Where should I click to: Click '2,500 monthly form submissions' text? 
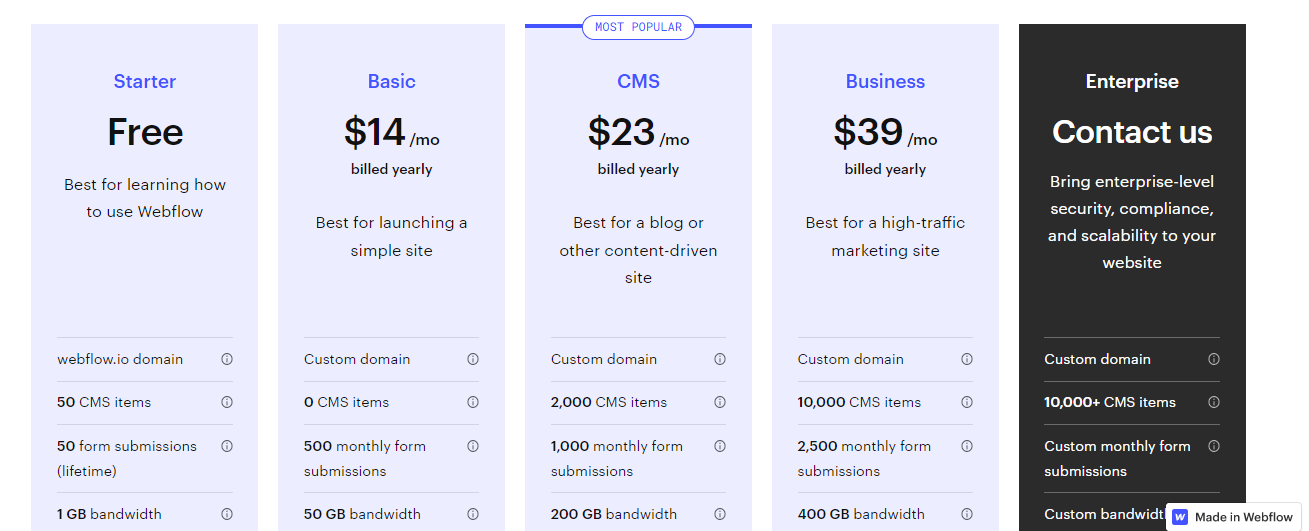(864, 458)
